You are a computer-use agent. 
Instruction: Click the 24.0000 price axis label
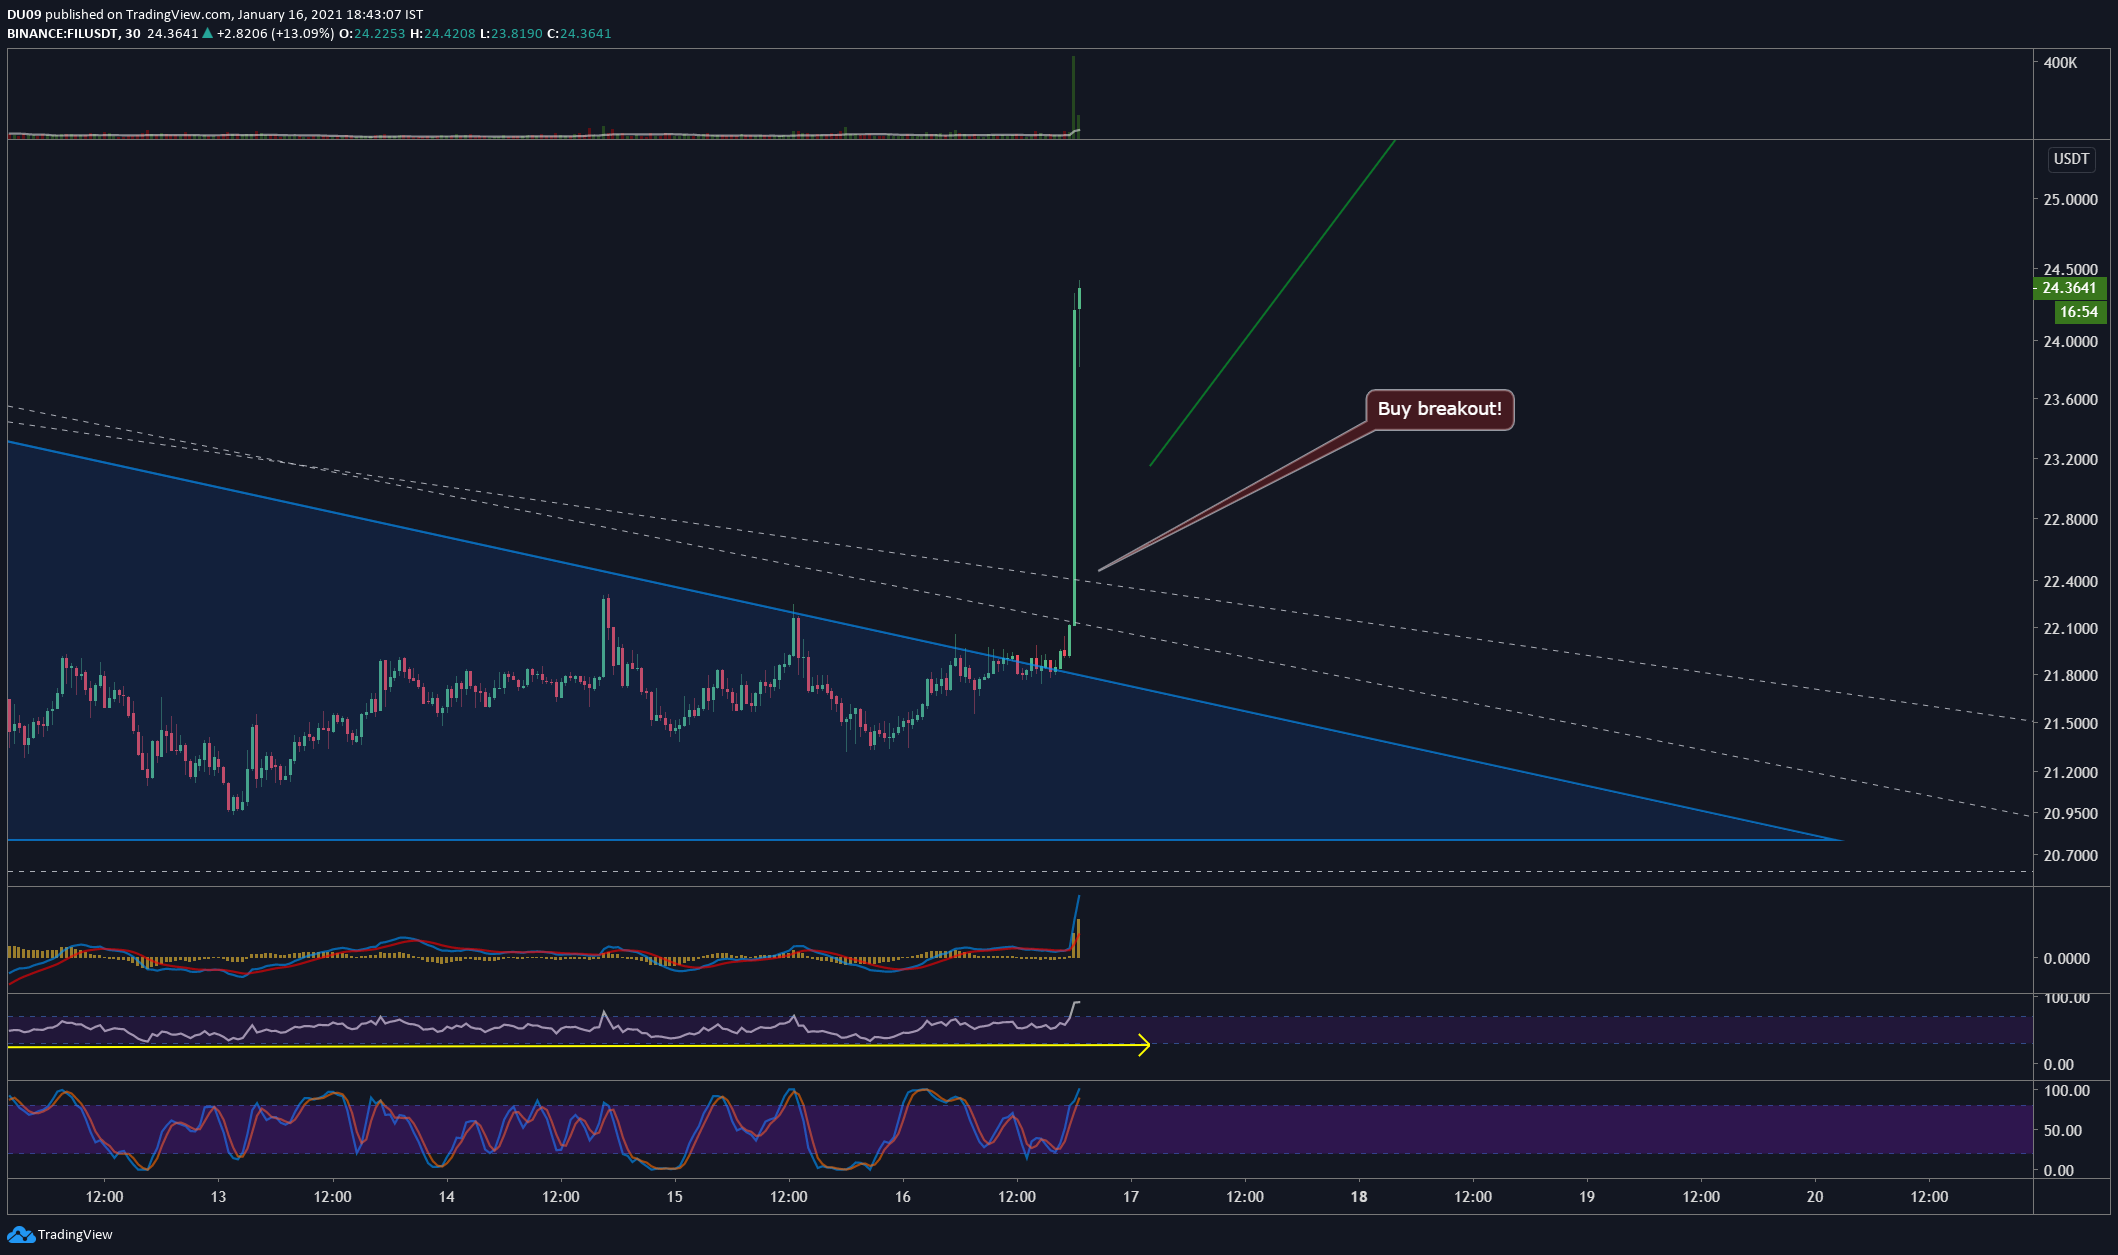[x=2071, y=341]
